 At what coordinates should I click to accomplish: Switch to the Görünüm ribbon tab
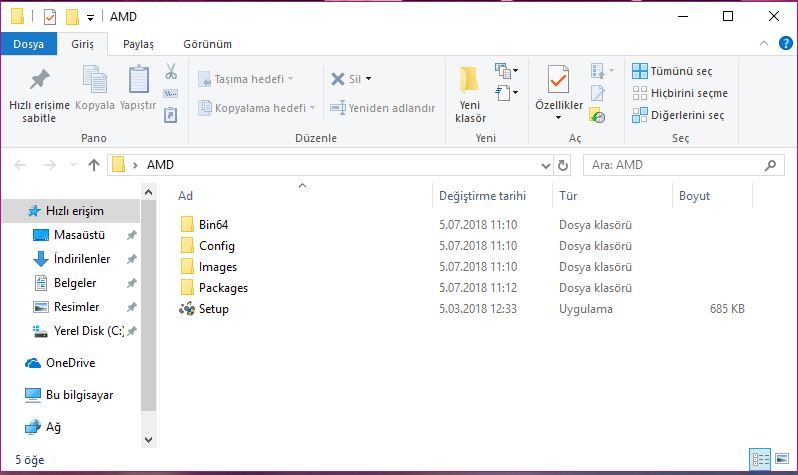tap(208, 44)
